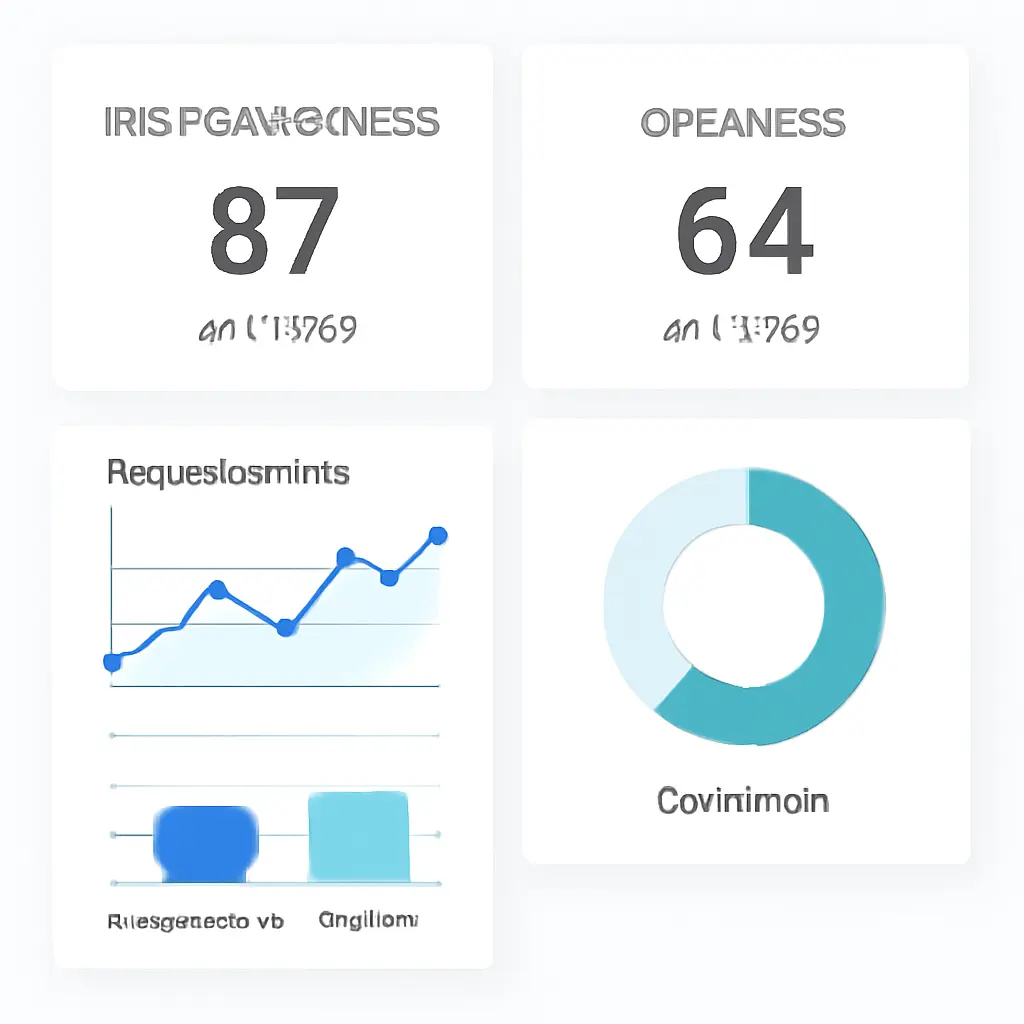Select the OPEANESS metric card

742,215
